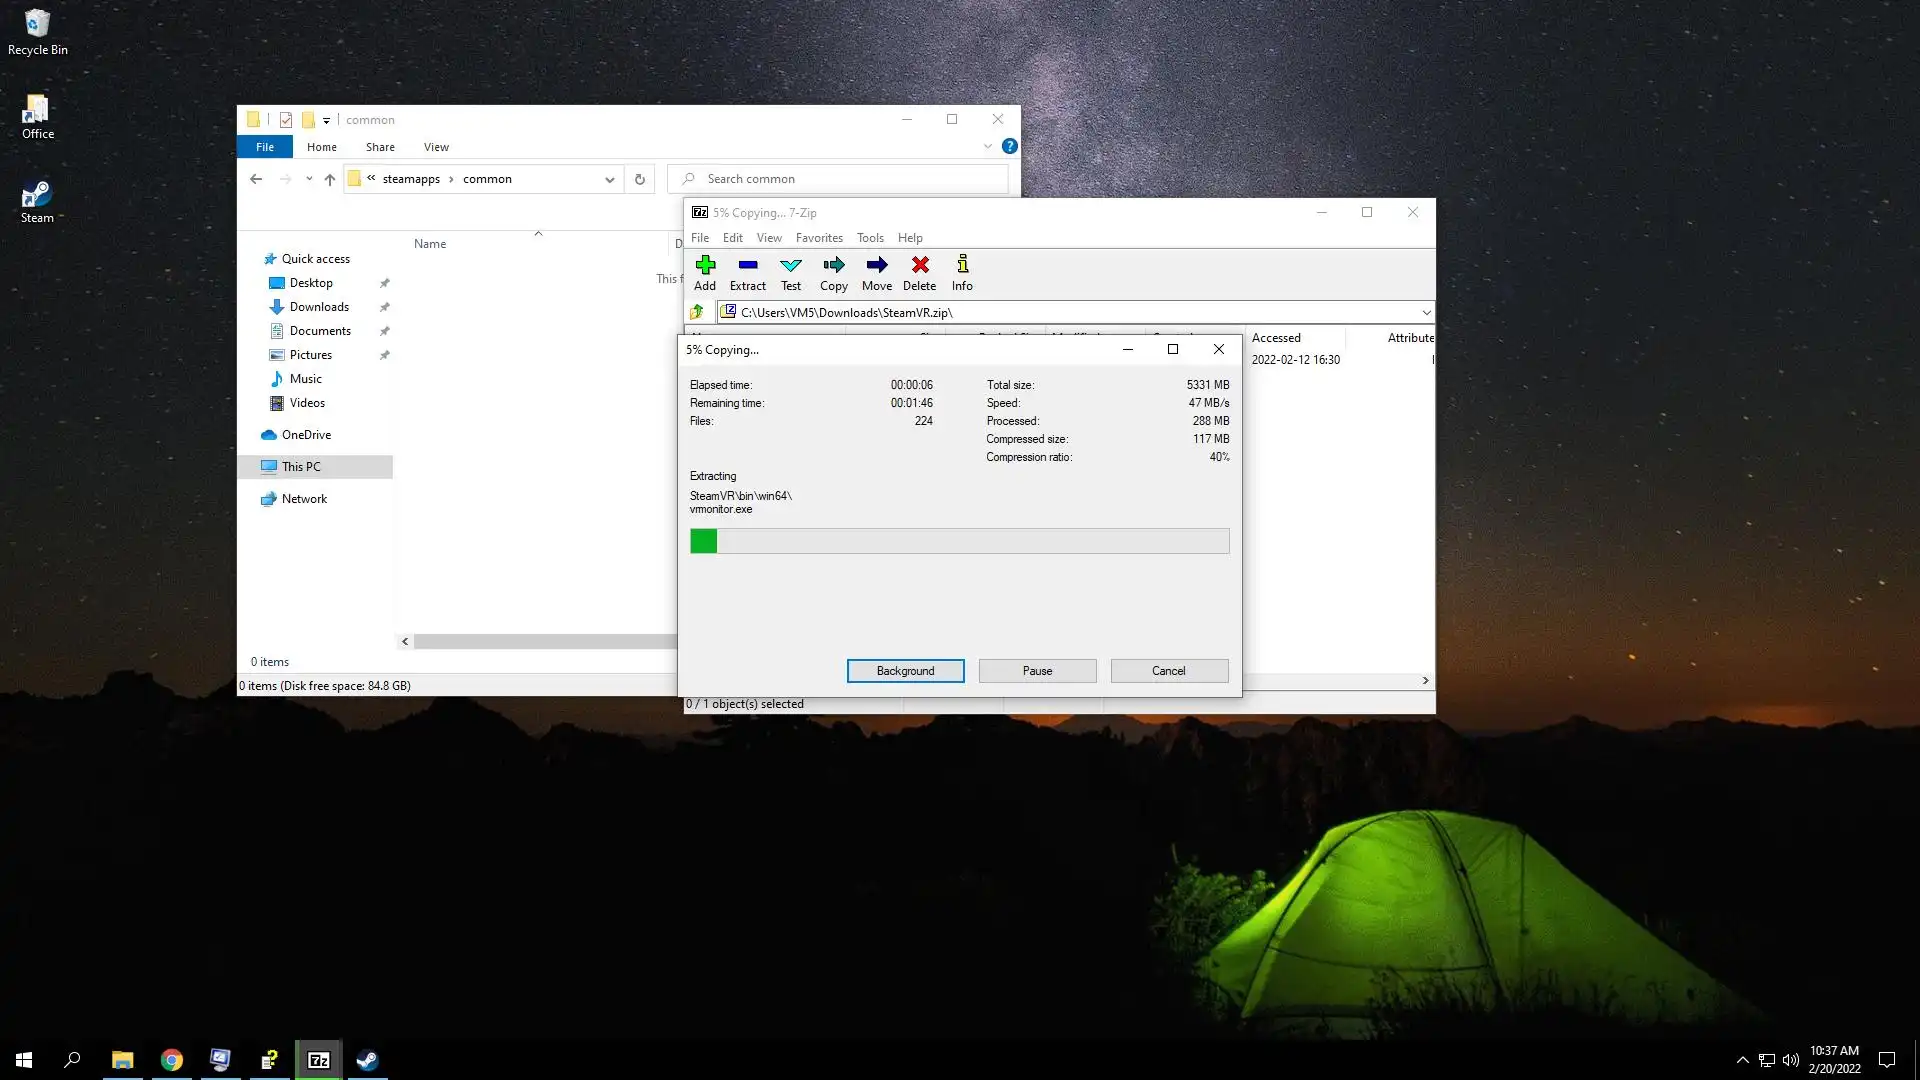This screenshot has width=1920, height=1080.
Task: Open the Favorites menu in 7-Zip
Action: coord(818,238)
